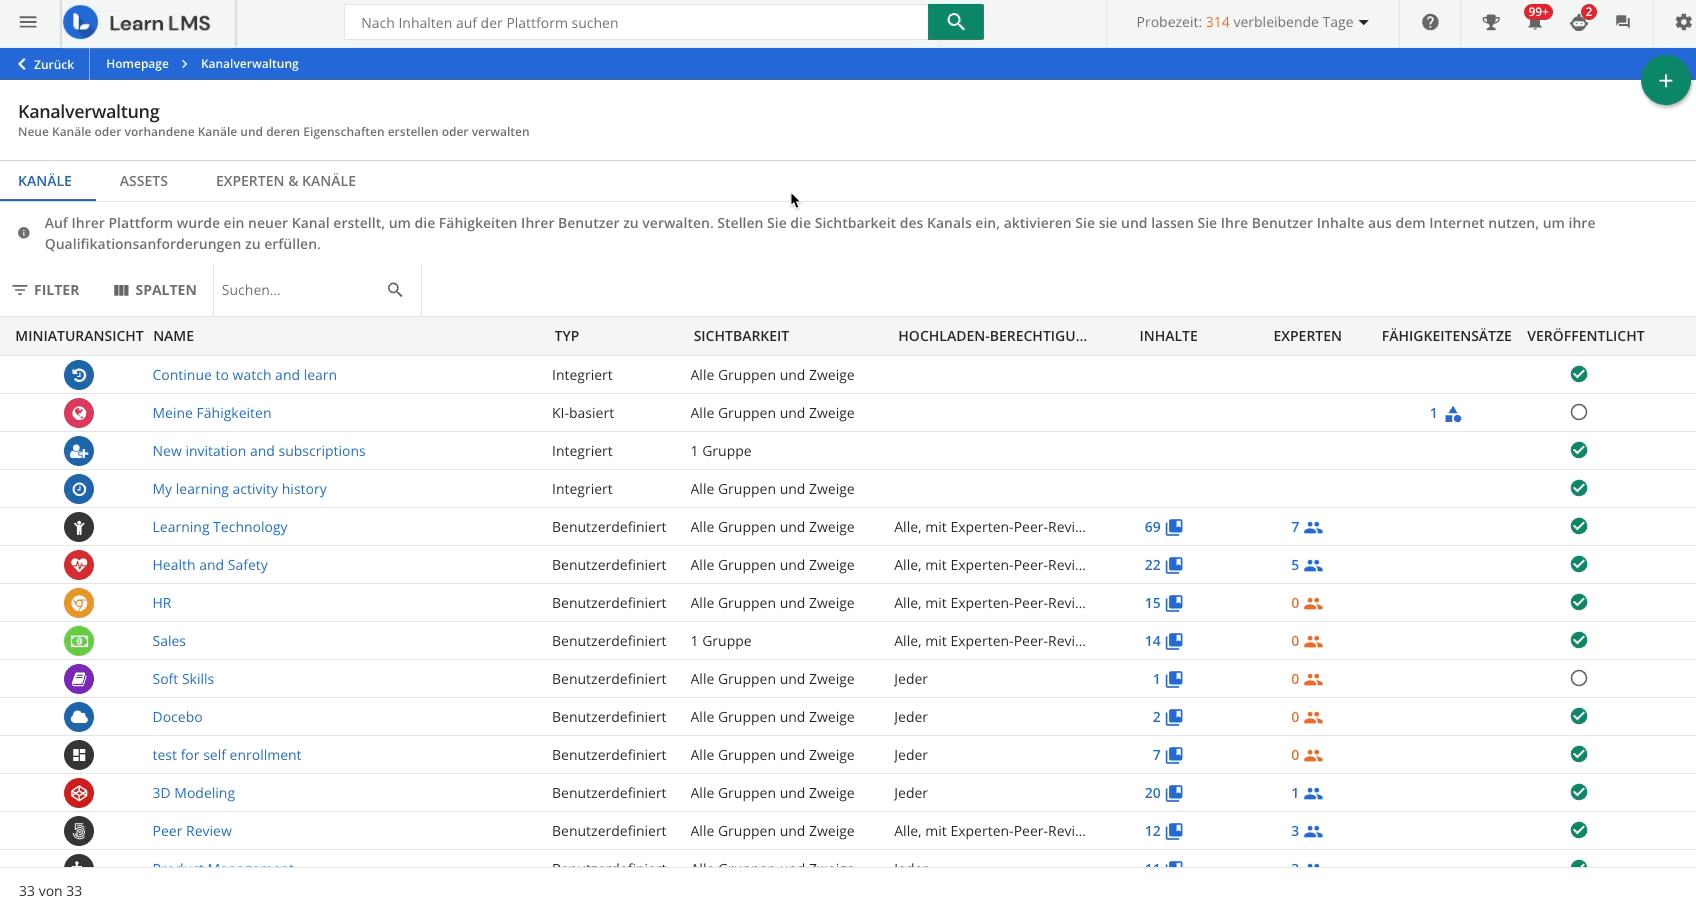Click the Suchen channel search field
This screenshot has height=906, width=1696.
(300, 290)
